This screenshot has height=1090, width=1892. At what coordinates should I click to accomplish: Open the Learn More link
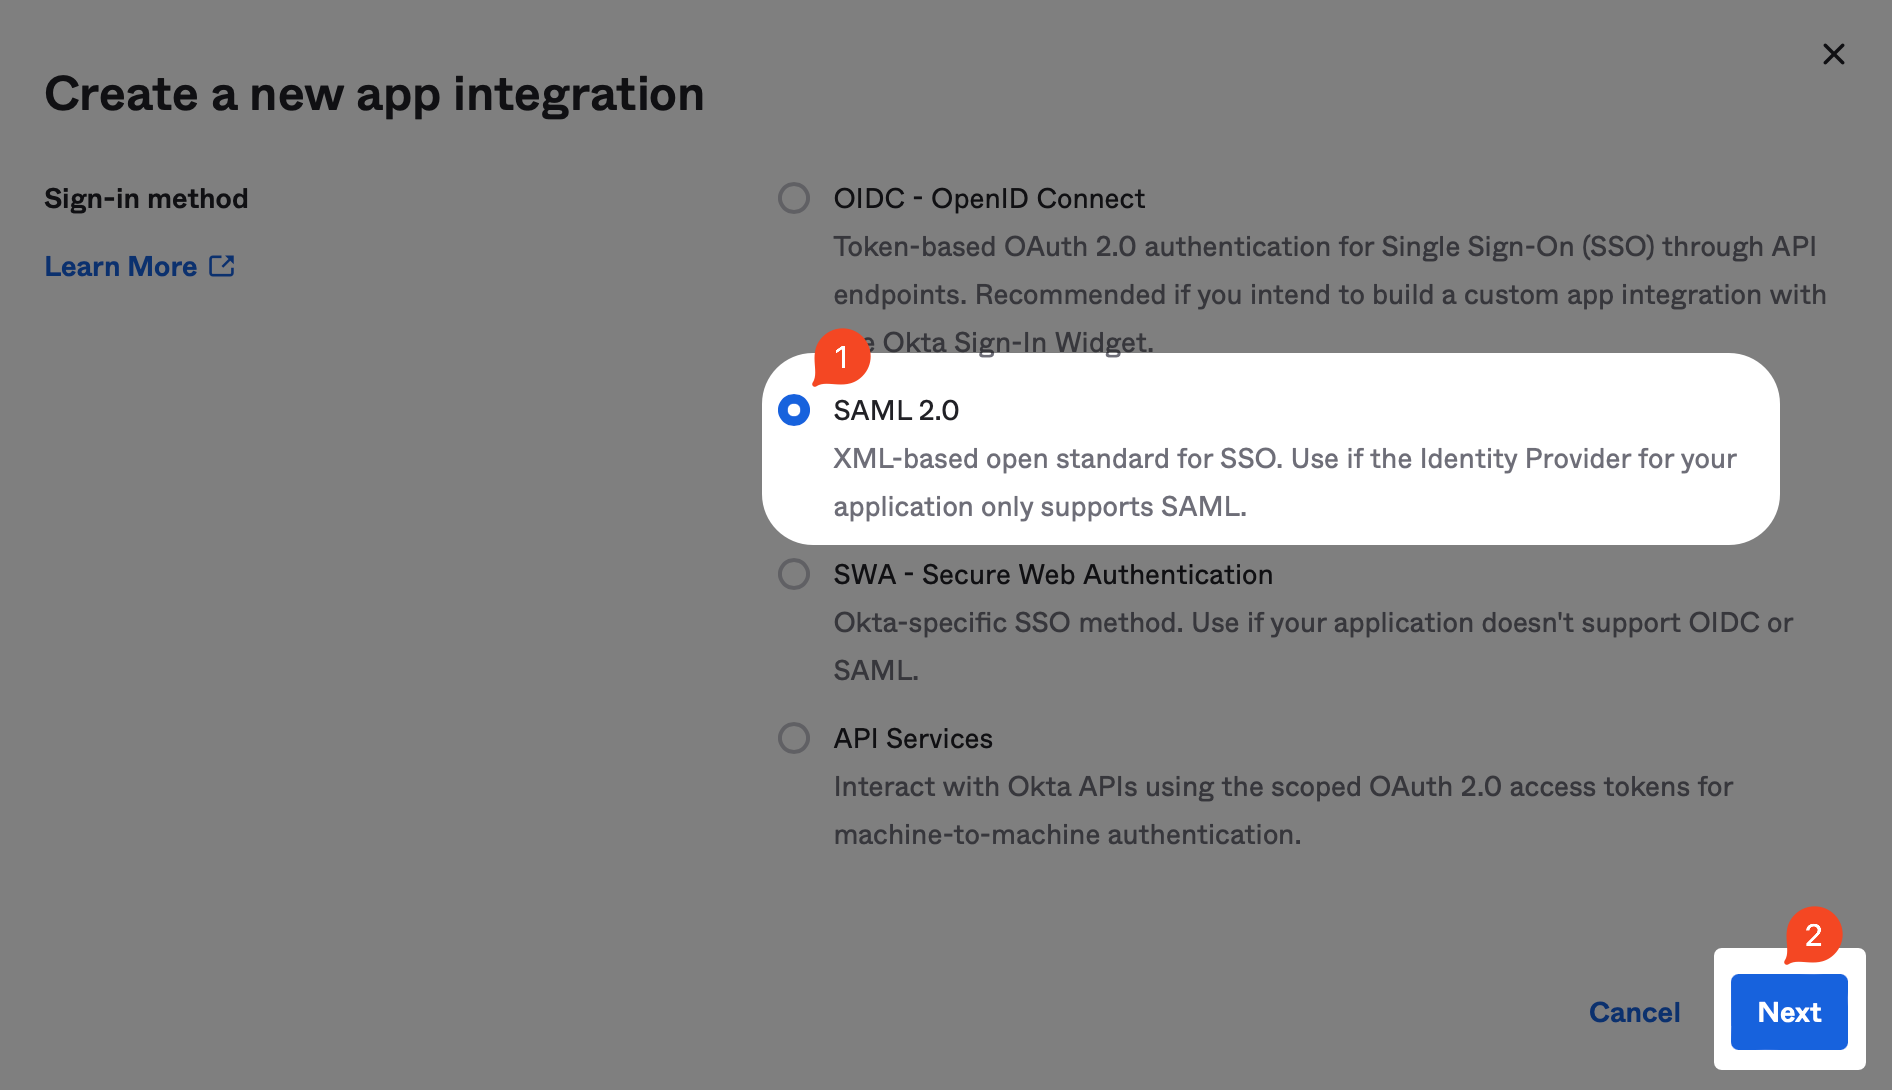click(121, 267)
